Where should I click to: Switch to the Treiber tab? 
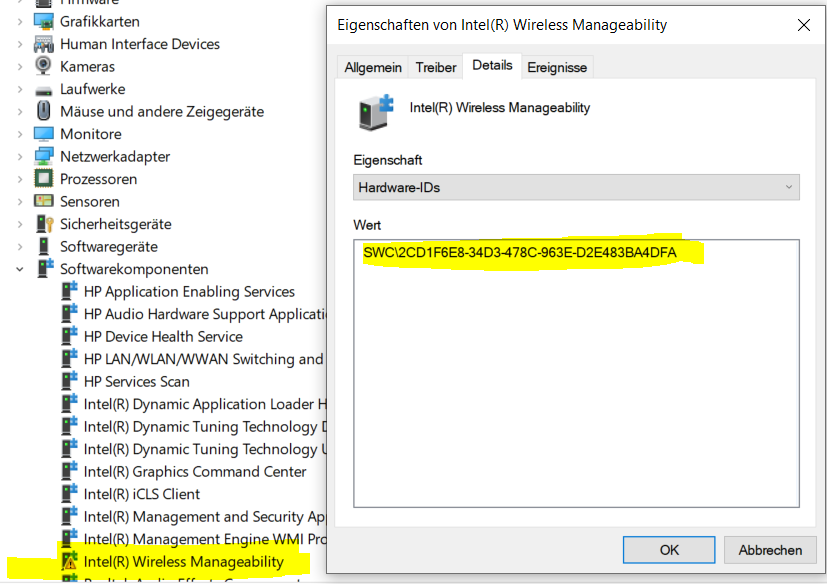436,67
